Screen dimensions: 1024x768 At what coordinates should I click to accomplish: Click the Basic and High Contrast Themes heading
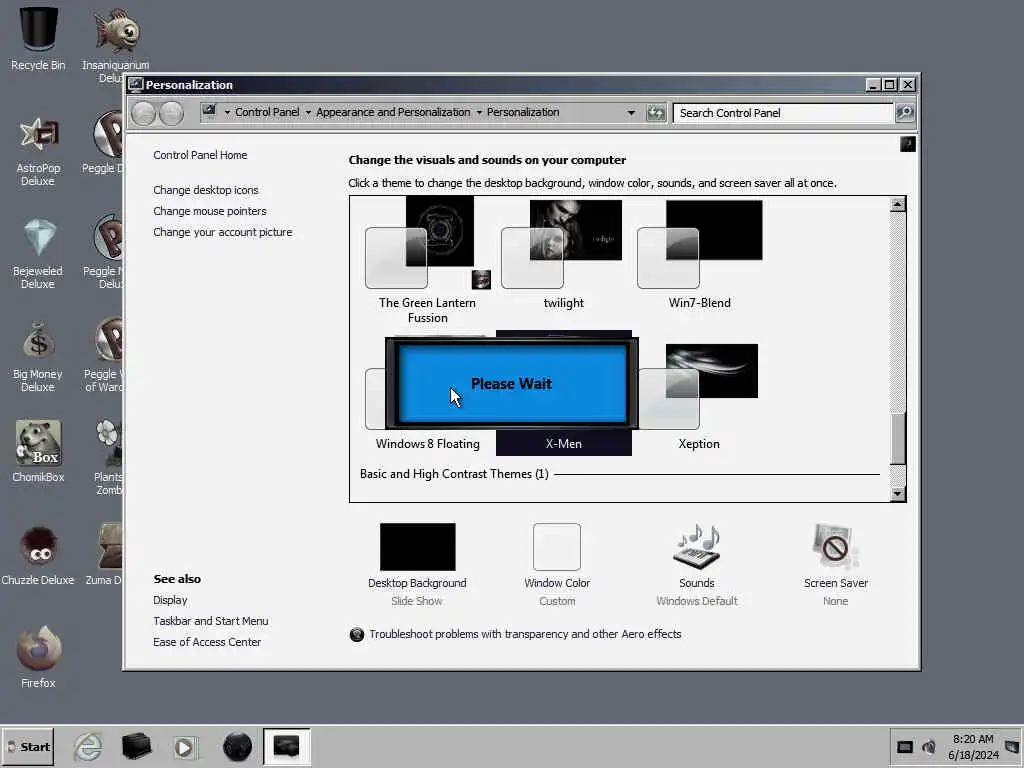coord(454,473)
